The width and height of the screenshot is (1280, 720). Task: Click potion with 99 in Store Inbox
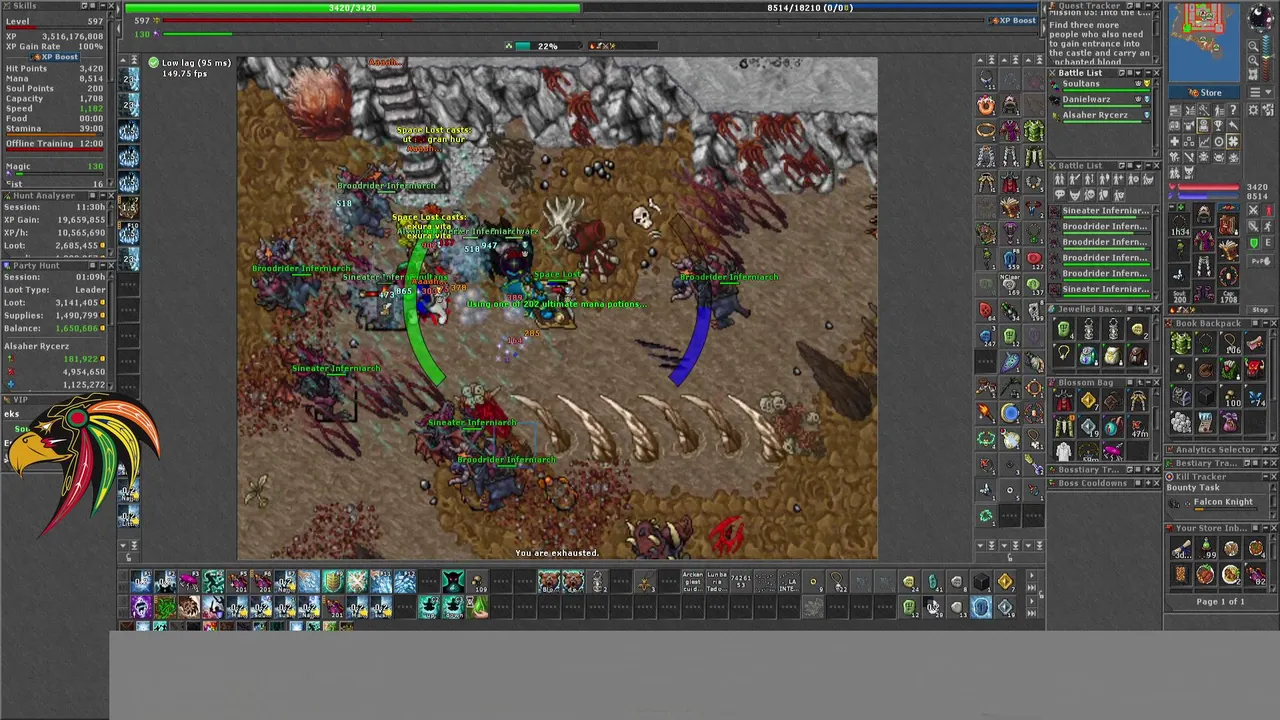(x=1207, y=548)
